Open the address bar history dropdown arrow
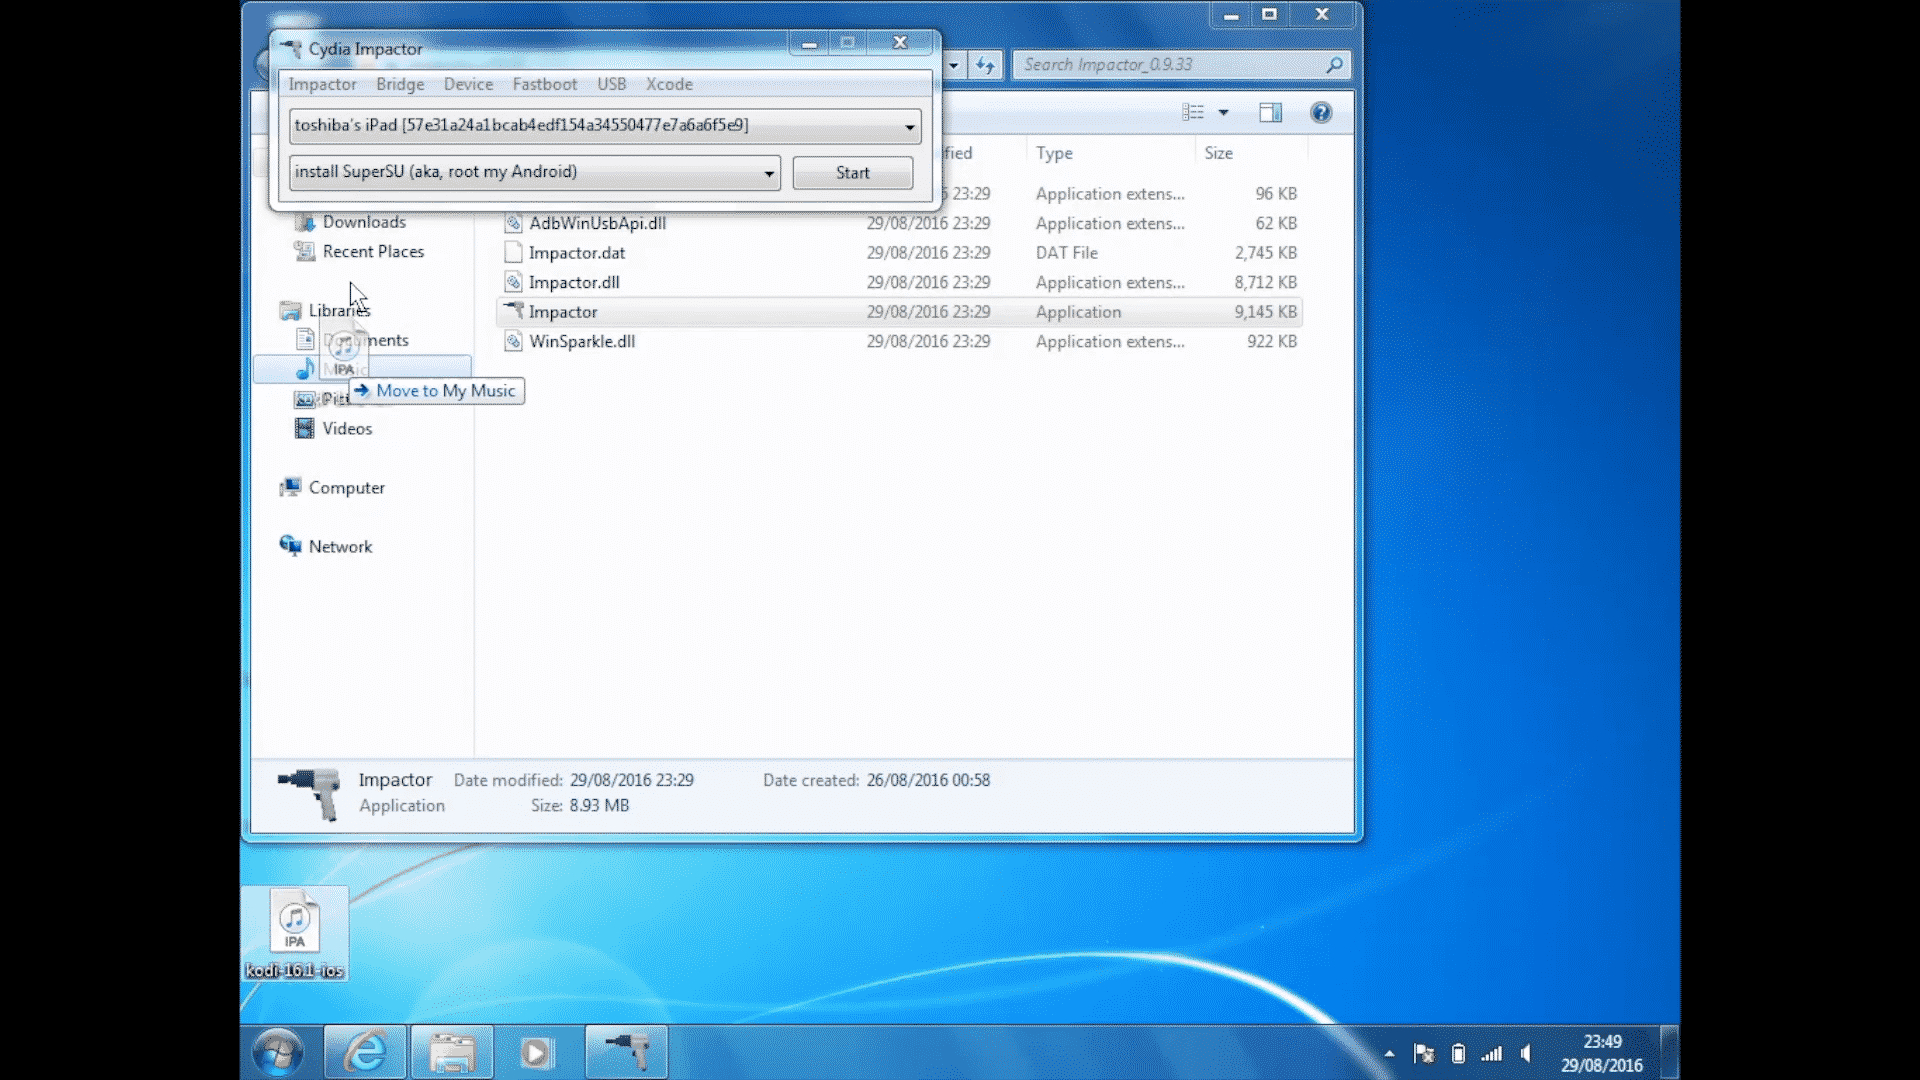1920x1080 pixels. [953, 65]
